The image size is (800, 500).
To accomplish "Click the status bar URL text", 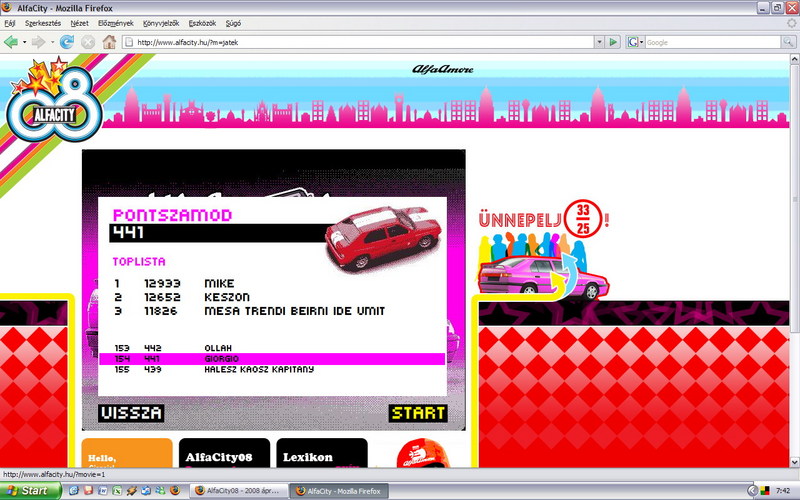I will pyautogui.click(x=54, y=474).
